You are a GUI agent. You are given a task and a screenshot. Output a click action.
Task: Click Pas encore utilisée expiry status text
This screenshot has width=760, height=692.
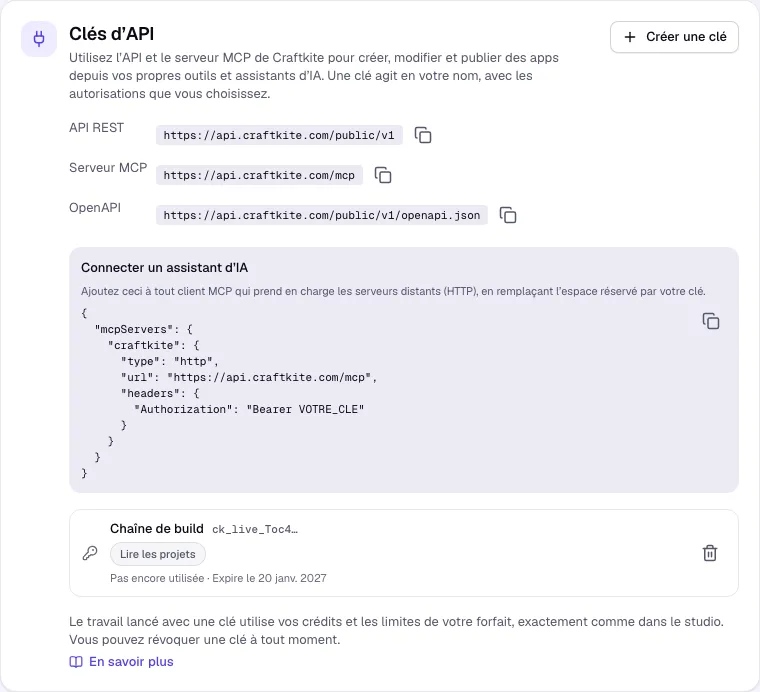(218, 578)
